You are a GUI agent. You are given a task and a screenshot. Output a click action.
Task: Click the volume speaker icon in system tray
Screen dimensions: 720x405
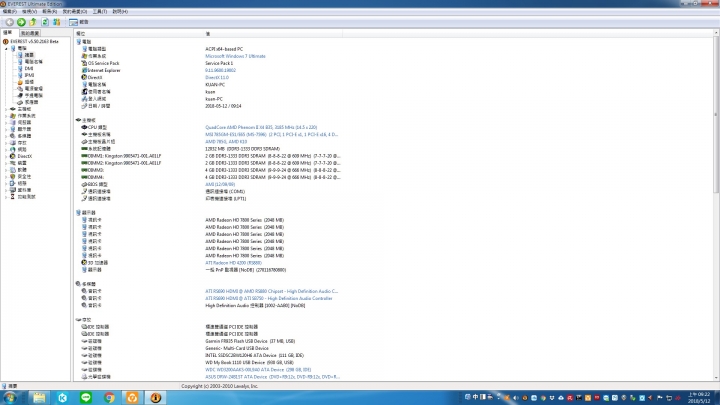(516, 398)
